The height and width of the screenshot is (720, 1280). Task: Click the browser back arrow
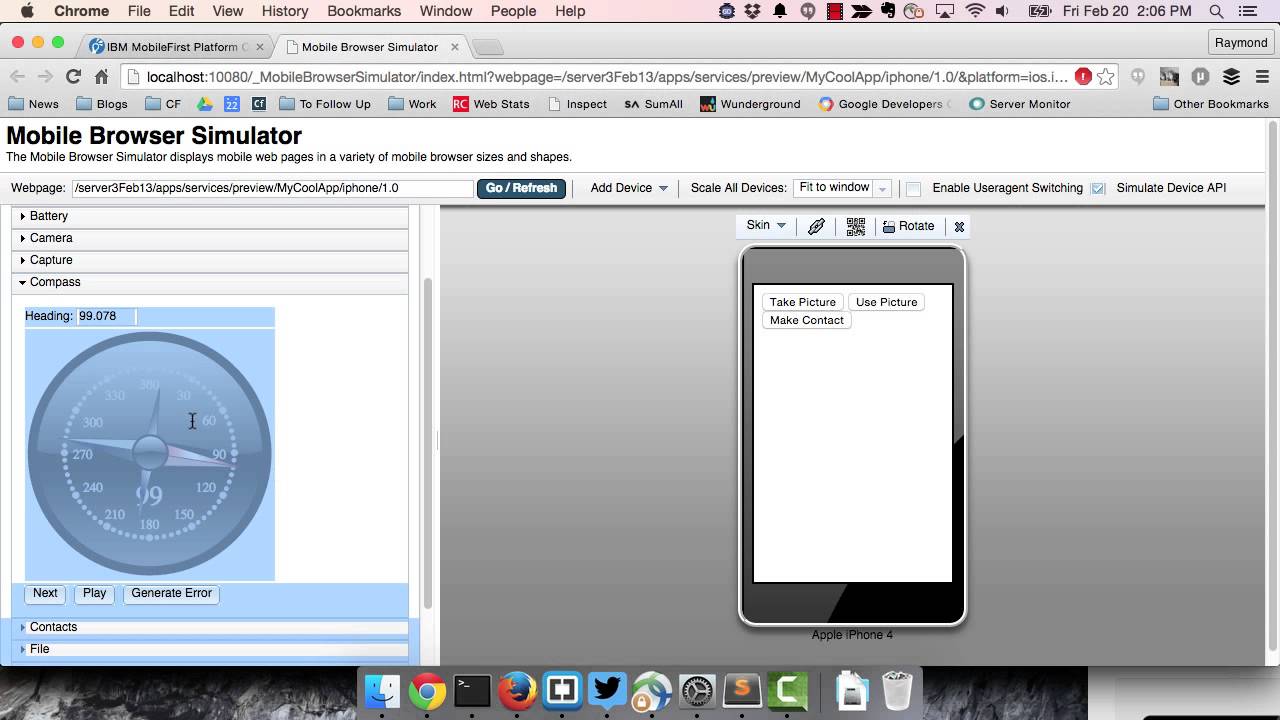17,76
